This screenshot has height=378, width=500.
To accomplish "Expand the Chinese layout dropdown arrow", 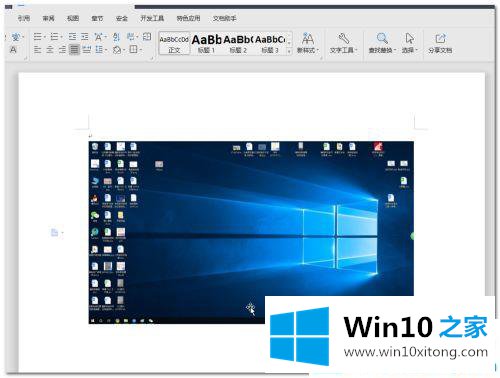I will (106, 37).
